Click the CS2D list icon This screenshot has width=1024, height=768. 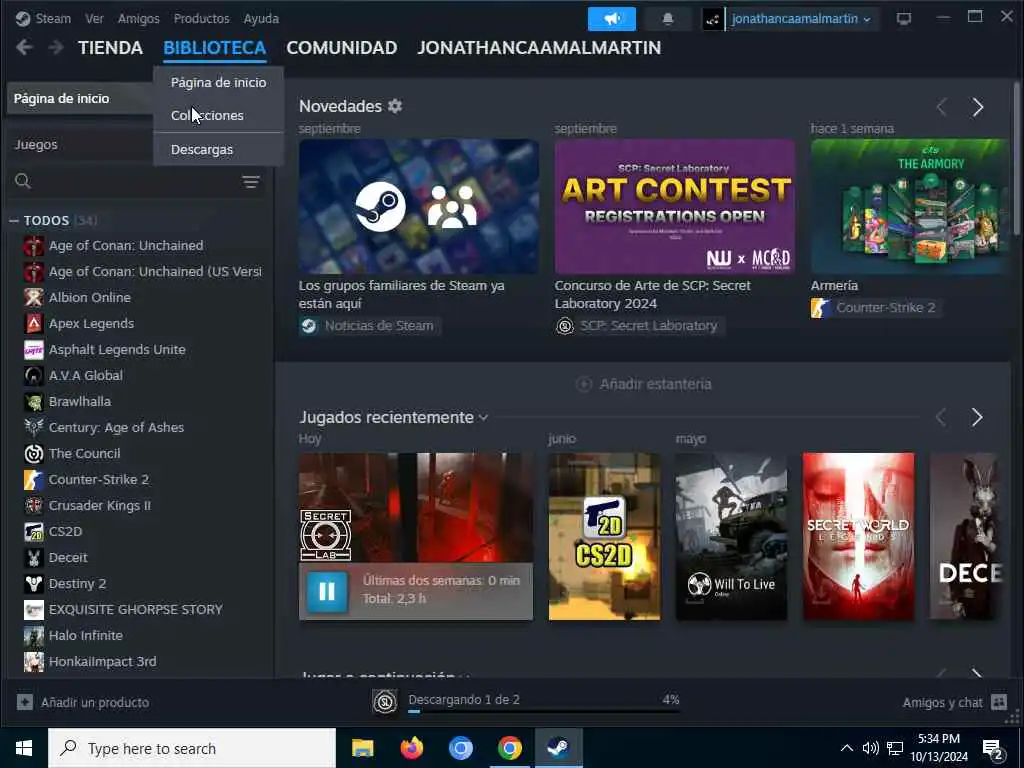coord(34,532)
